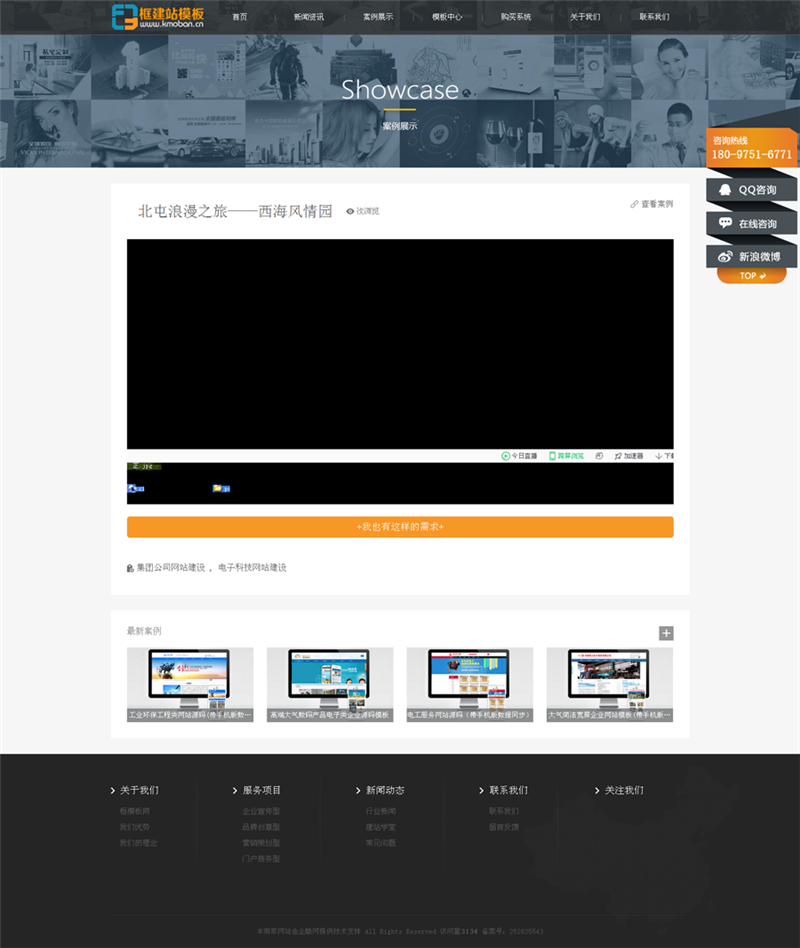800x948 pixels.
Task: Select 模板中心 from the top menu
Action: (x=447, y=17)
